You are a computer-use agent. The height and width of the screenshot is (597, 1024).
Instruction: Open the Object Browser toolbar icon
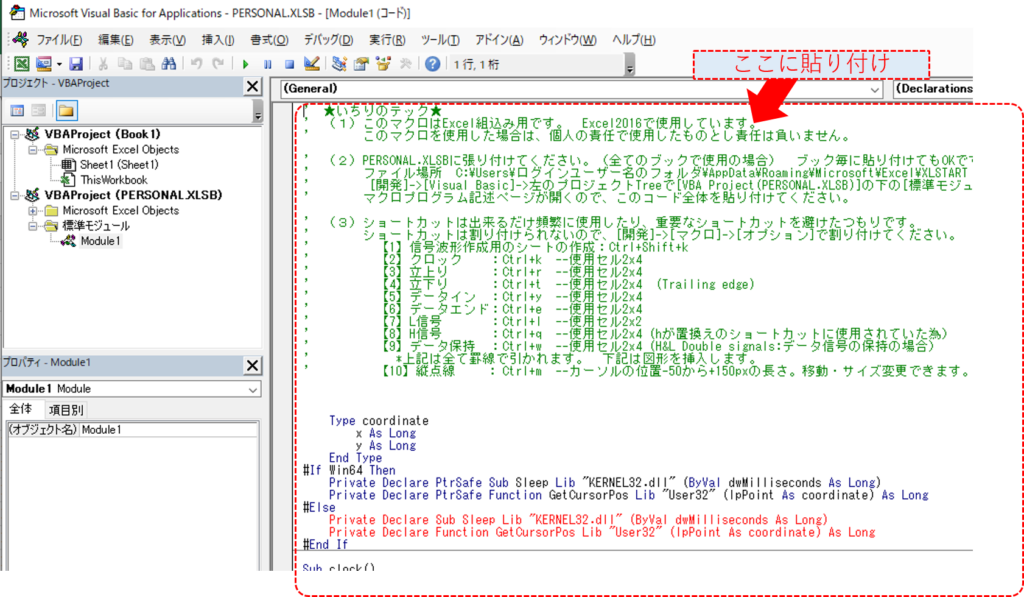pos(383,63)
